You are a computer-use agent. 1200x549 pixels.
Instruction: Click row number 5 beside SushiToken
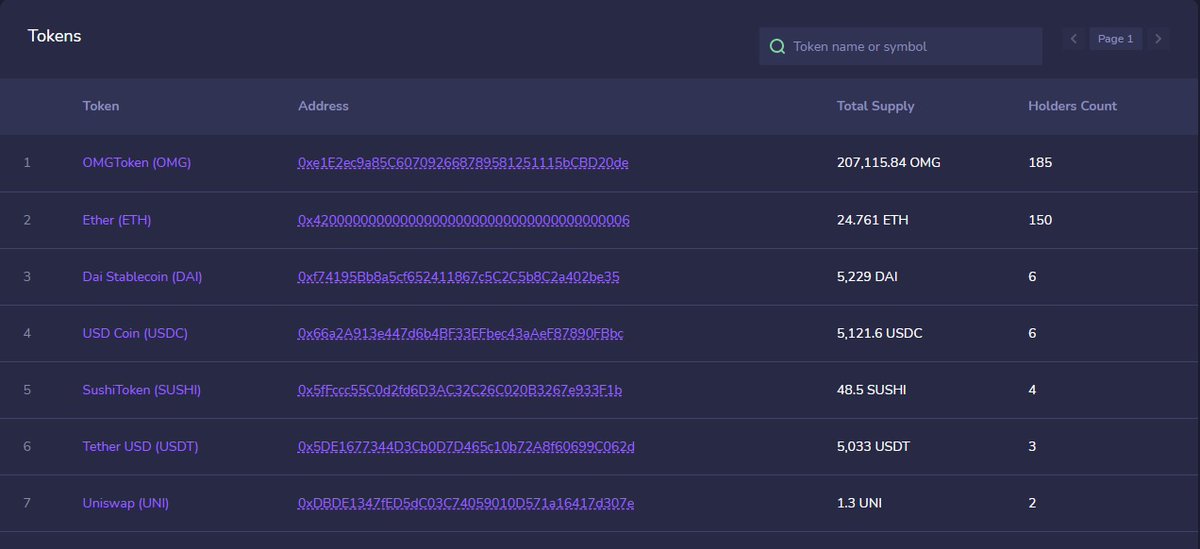[27, 390]
